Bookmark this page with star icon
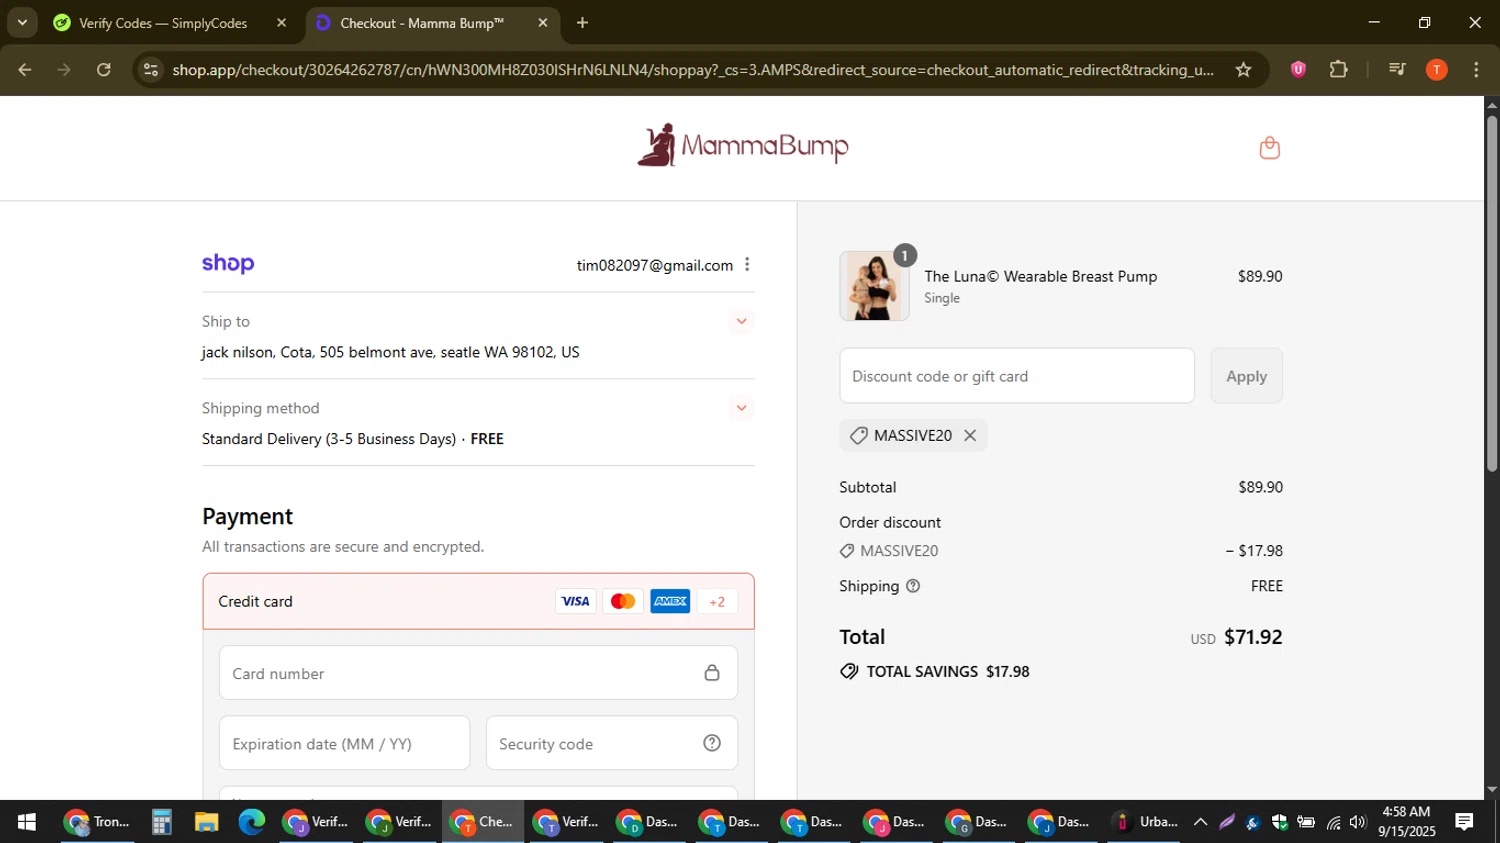This screenshot has height=843, width=1500. coord(1243,70)
